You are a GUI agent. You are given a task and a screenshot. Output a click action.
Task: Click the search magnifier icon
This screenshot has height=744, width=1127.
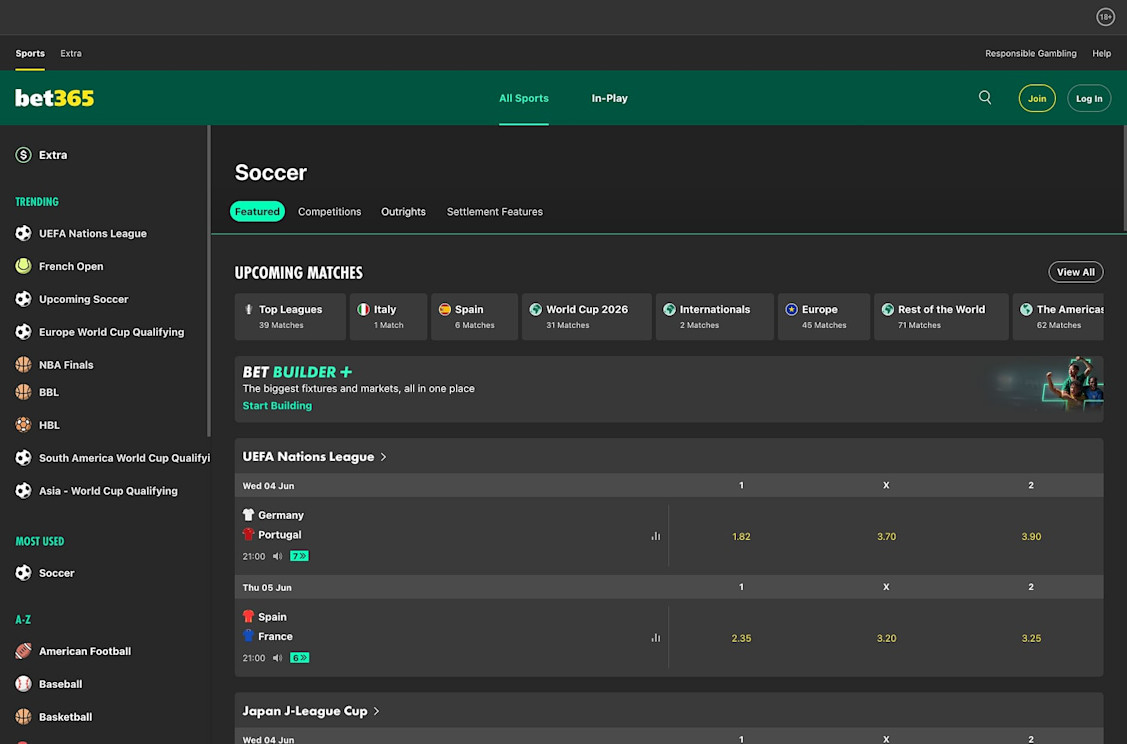(985, 97)
